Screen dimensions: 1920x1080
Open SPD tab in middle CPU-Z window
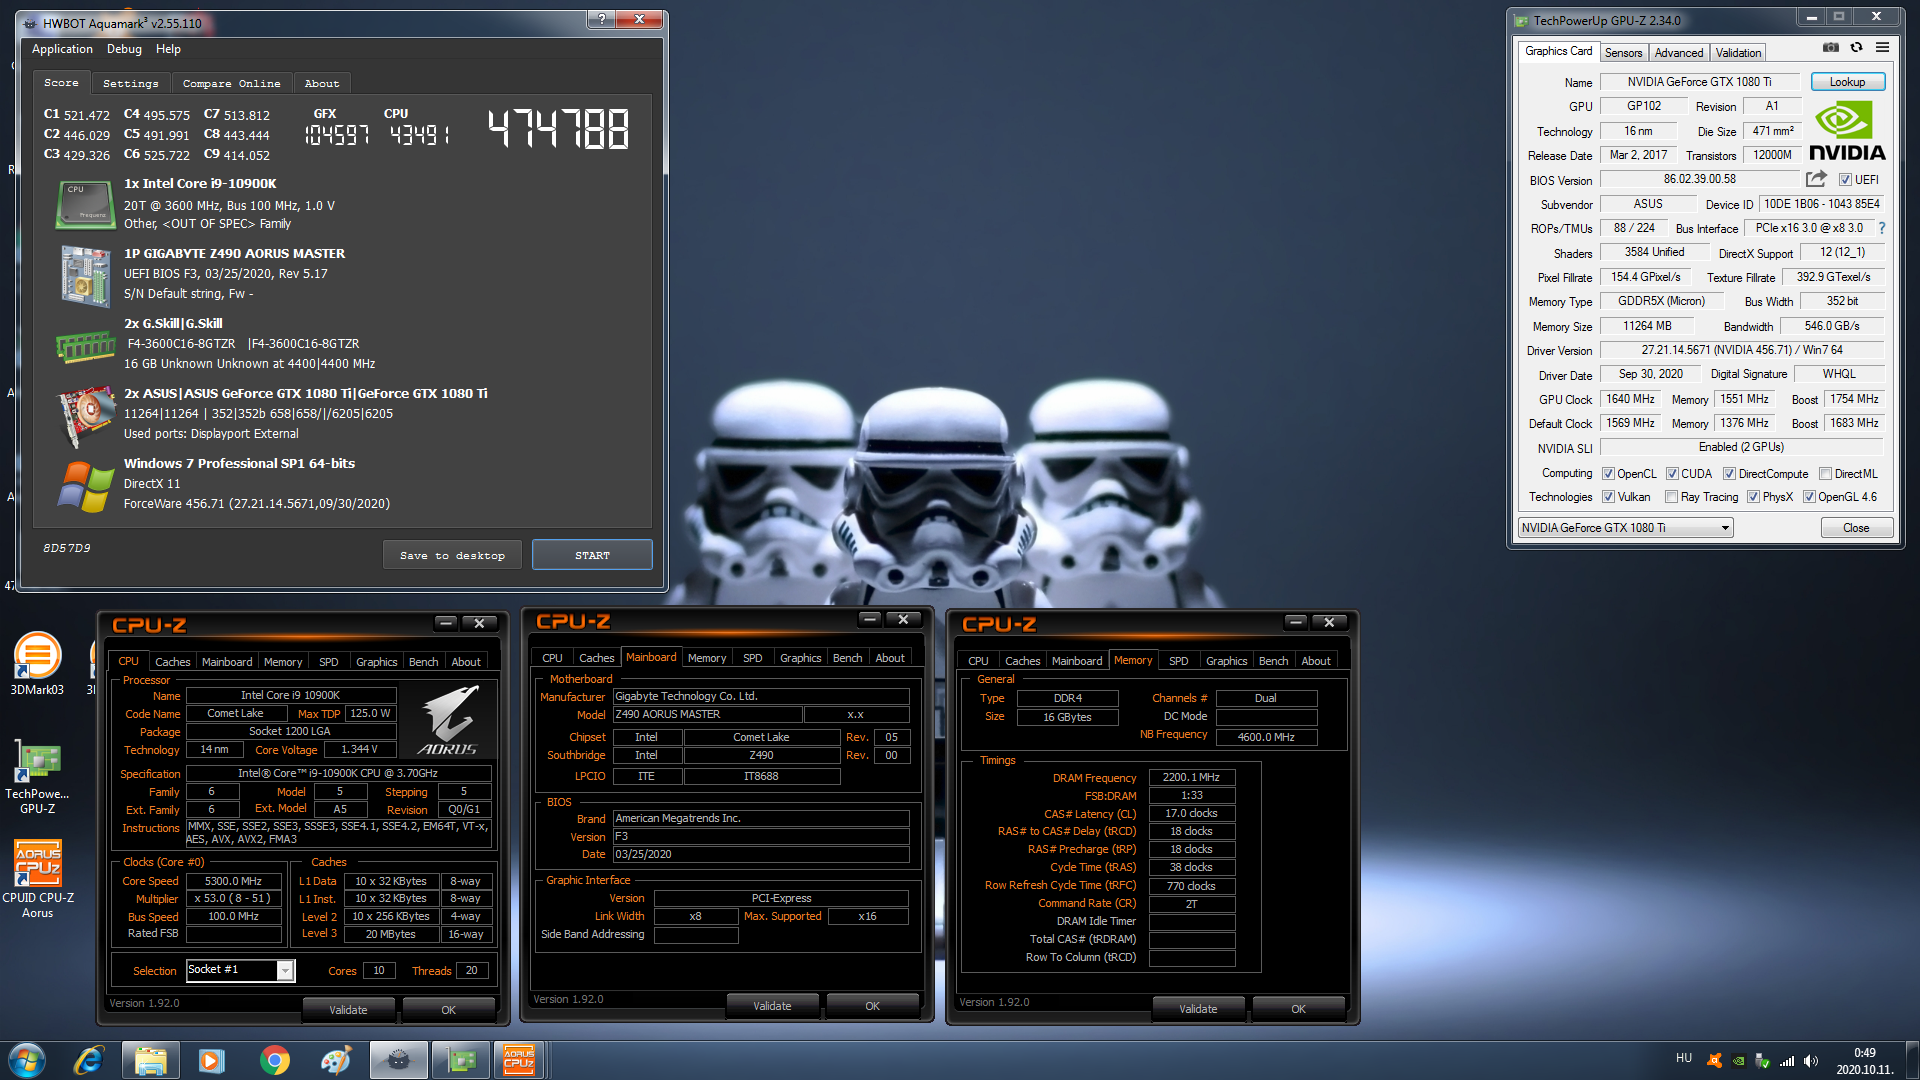752,658
